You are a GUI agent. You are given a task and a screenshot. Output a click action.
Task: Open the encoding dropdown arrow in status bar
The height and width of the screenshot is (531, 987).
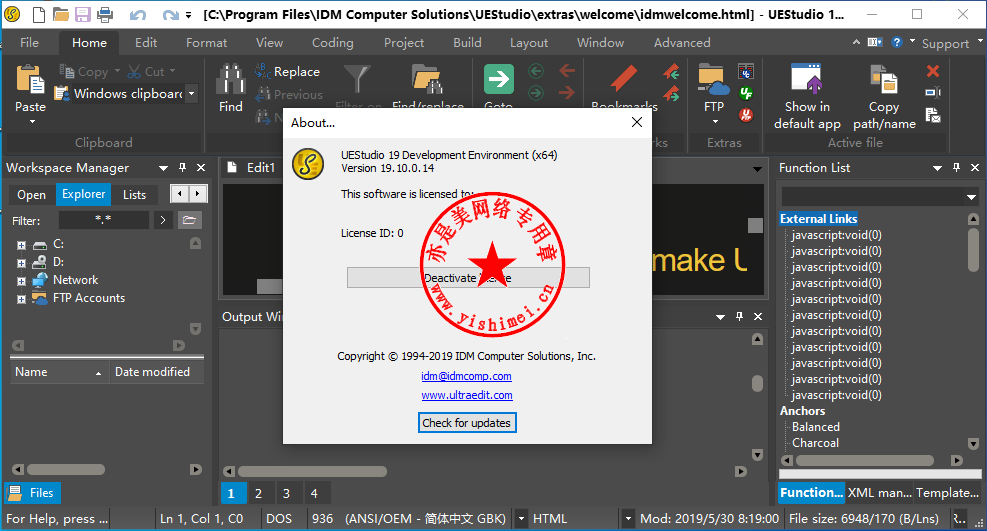tap(521, 519)
